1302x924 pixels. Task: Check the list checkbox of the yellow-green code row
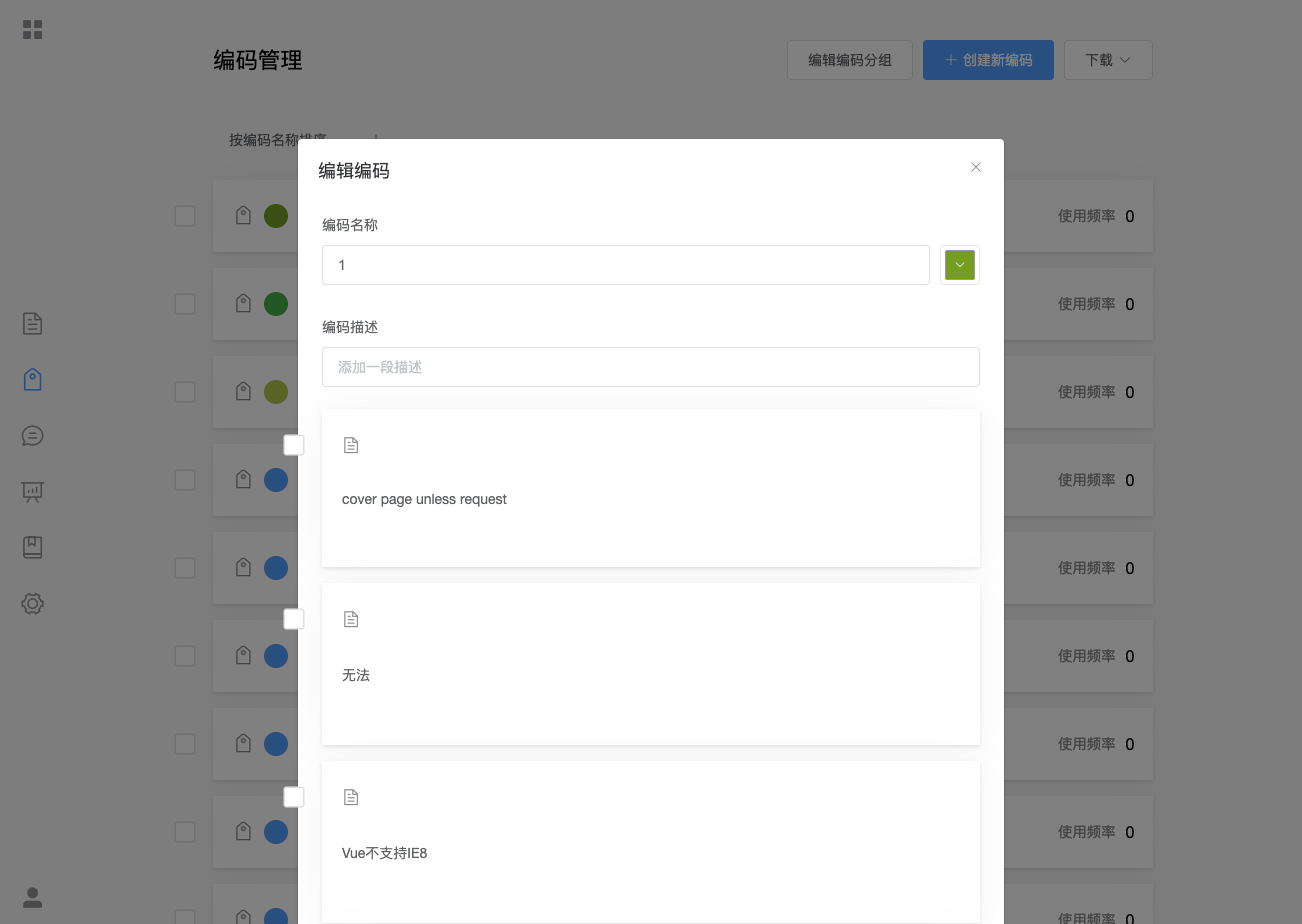coord(185,392)
